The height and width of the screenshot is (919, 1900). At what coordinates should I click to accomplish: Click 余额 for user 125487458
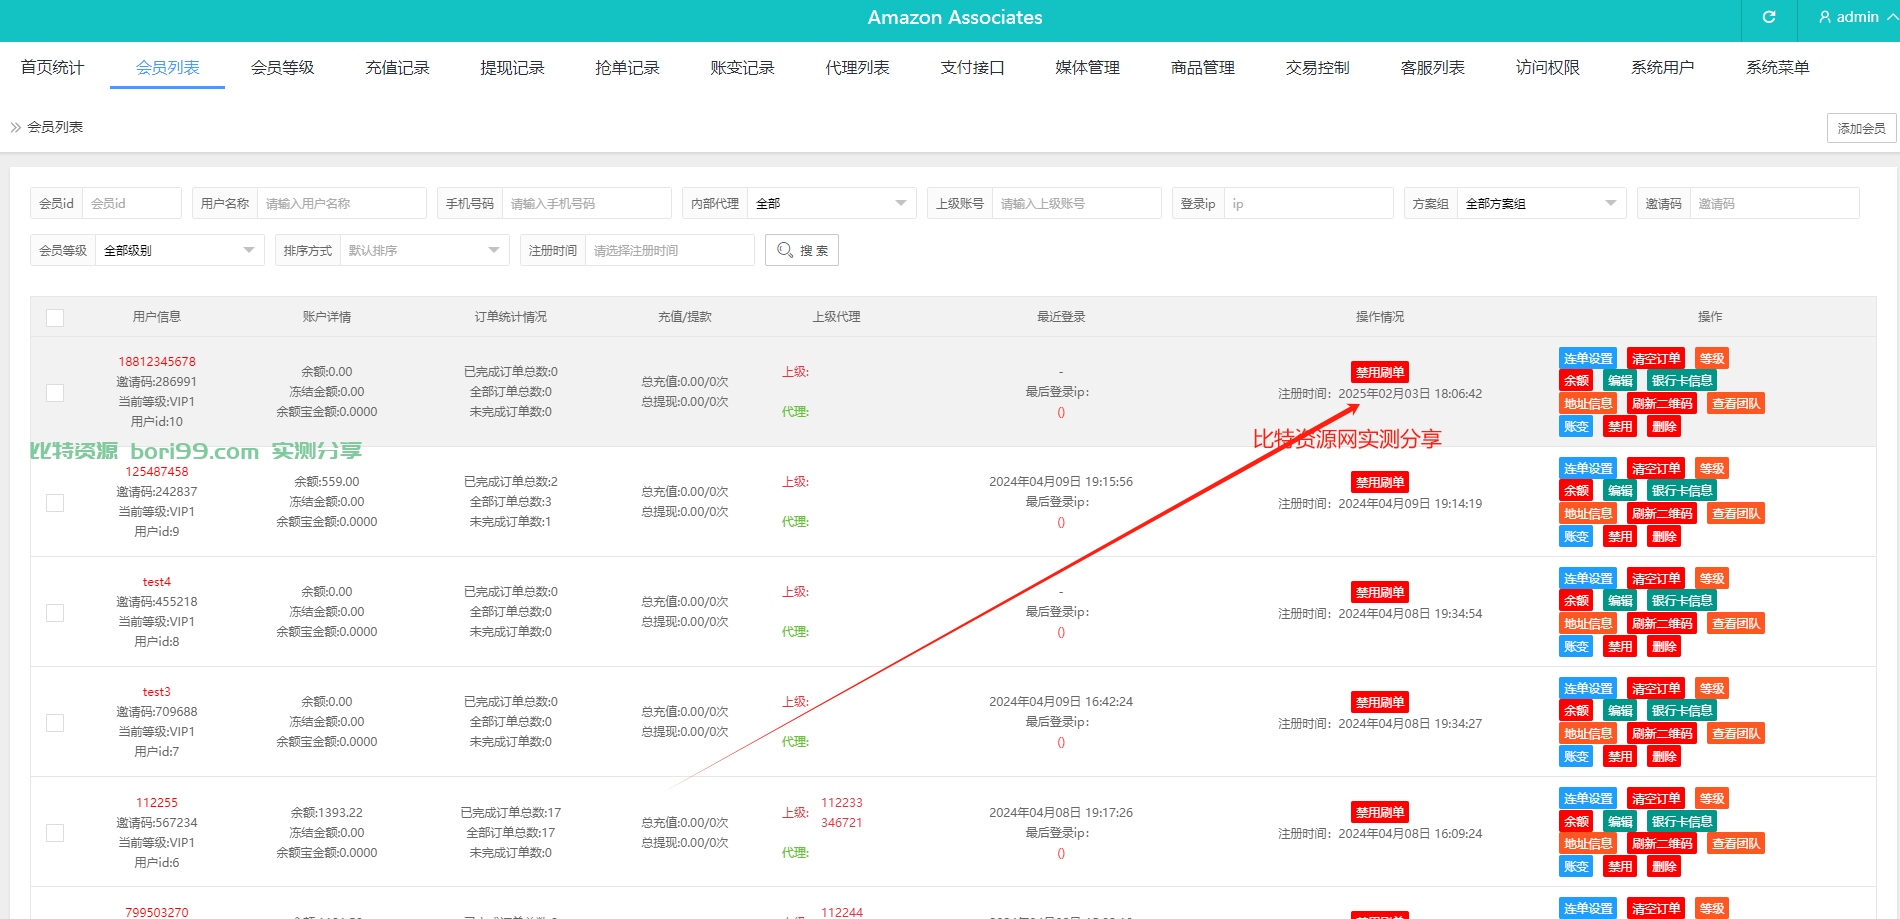pyautogui.click(x=1576, y=490)
